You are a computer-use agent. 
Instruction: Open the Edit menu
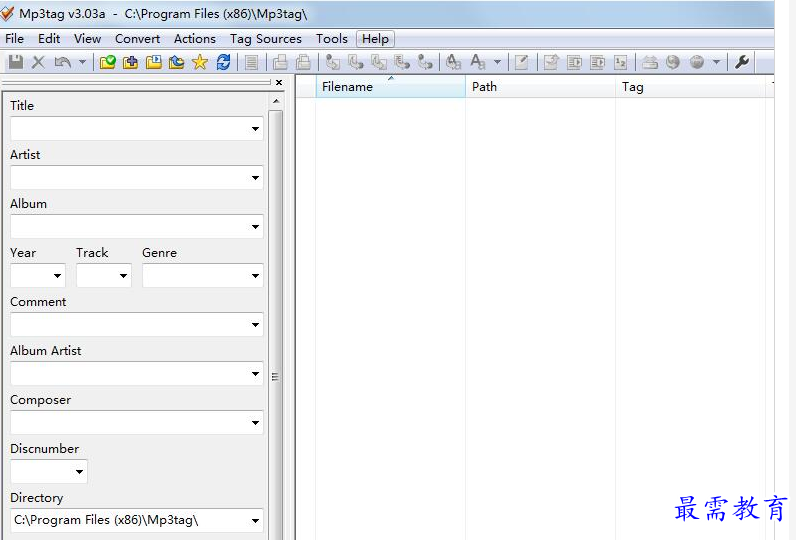(49, 39)
